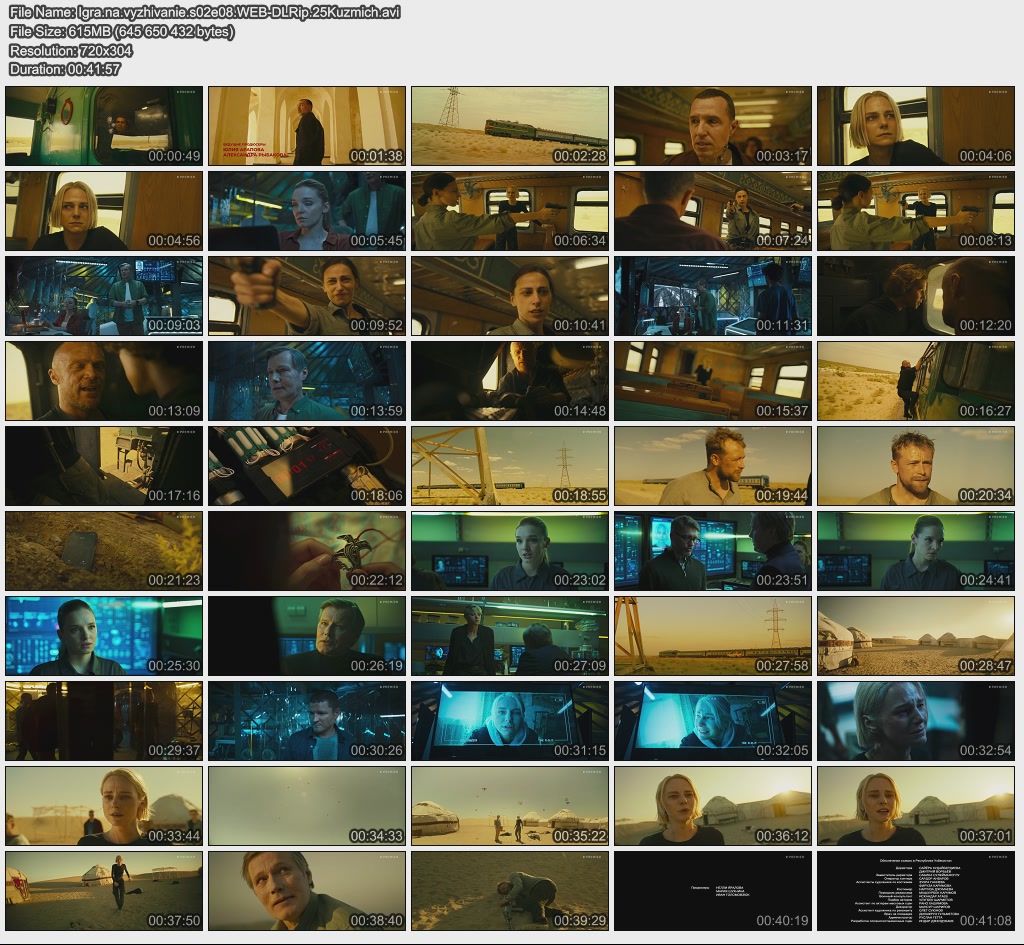The height and width of the screenshot is (945, 1024).
Task: Select the frame timestamped 00:05:45
Action: tap(307, 211)
